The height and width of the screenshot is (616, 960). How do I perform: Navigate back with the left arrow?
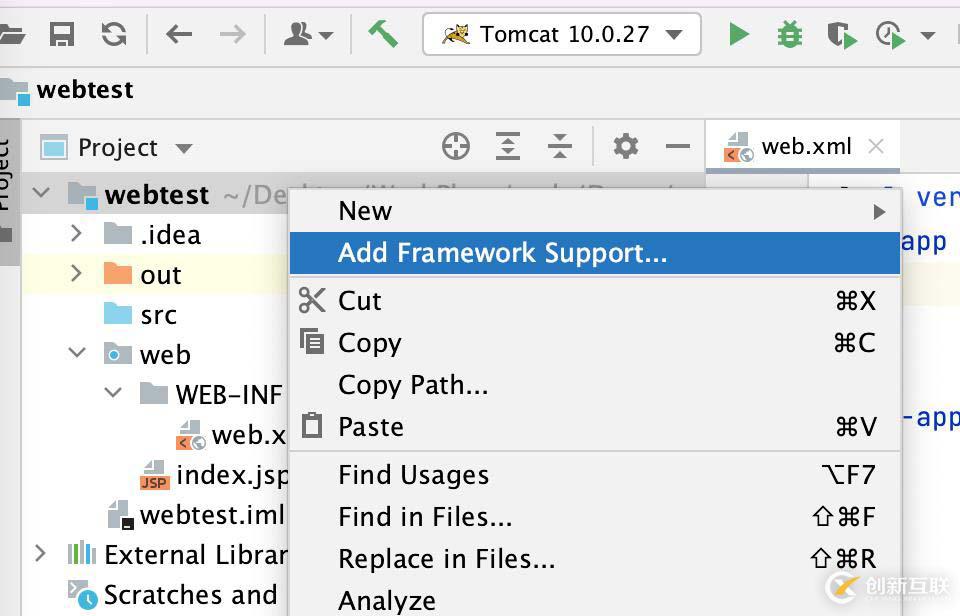pyautogui.click(x=179, y=34)
